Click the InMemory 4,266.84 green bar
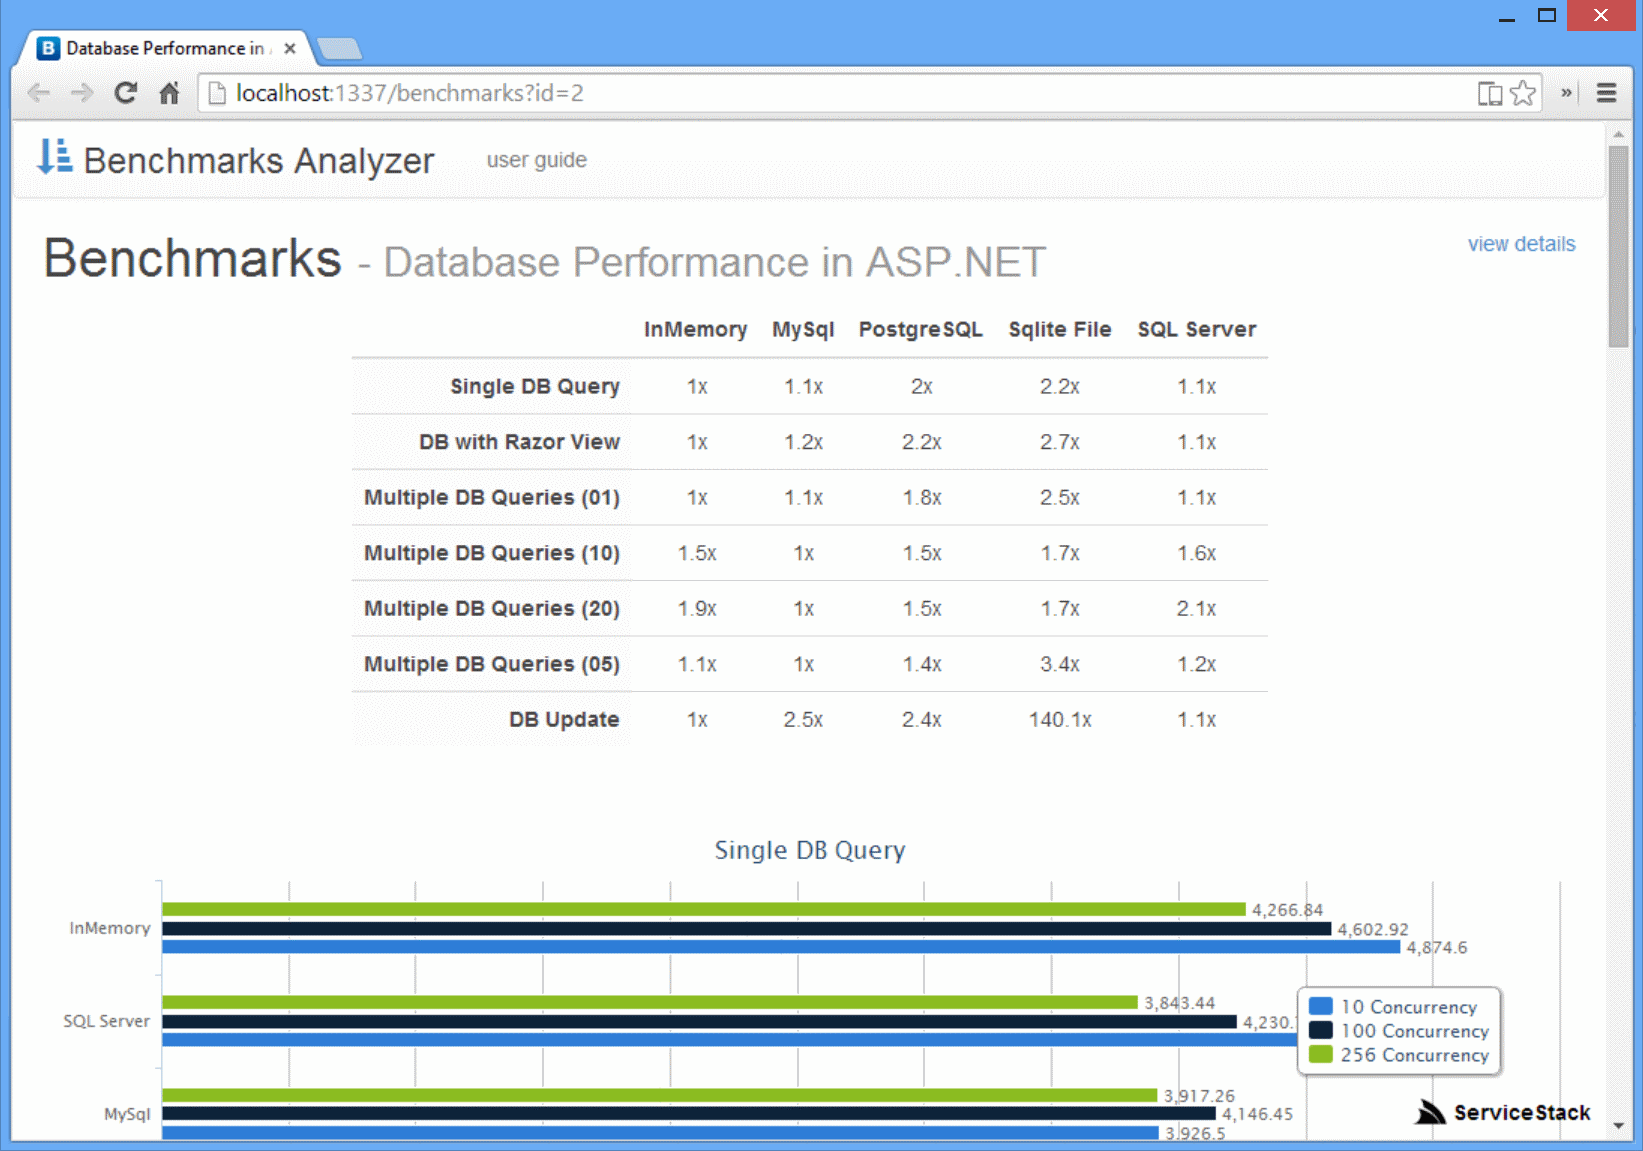Screen dimensions: 1643x1151 (x=704, y=909)
